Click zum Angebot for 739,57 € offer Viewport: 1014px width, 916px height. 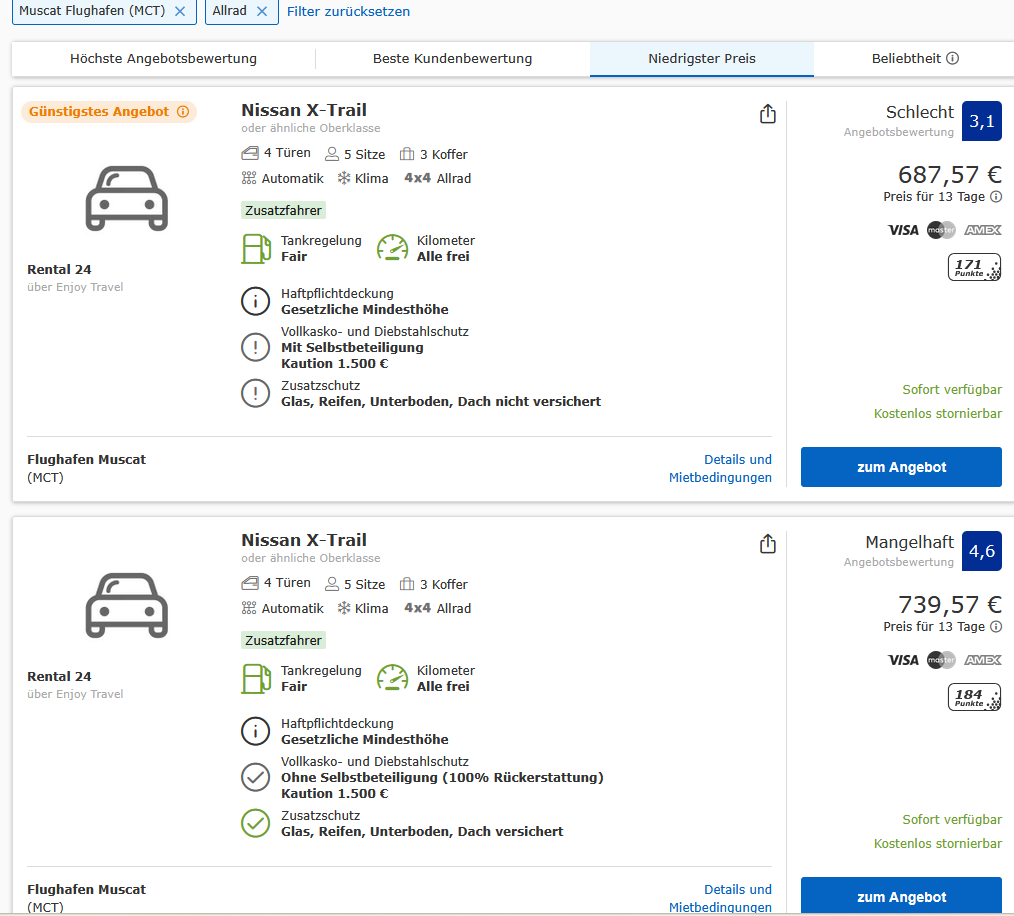(901, 896)
